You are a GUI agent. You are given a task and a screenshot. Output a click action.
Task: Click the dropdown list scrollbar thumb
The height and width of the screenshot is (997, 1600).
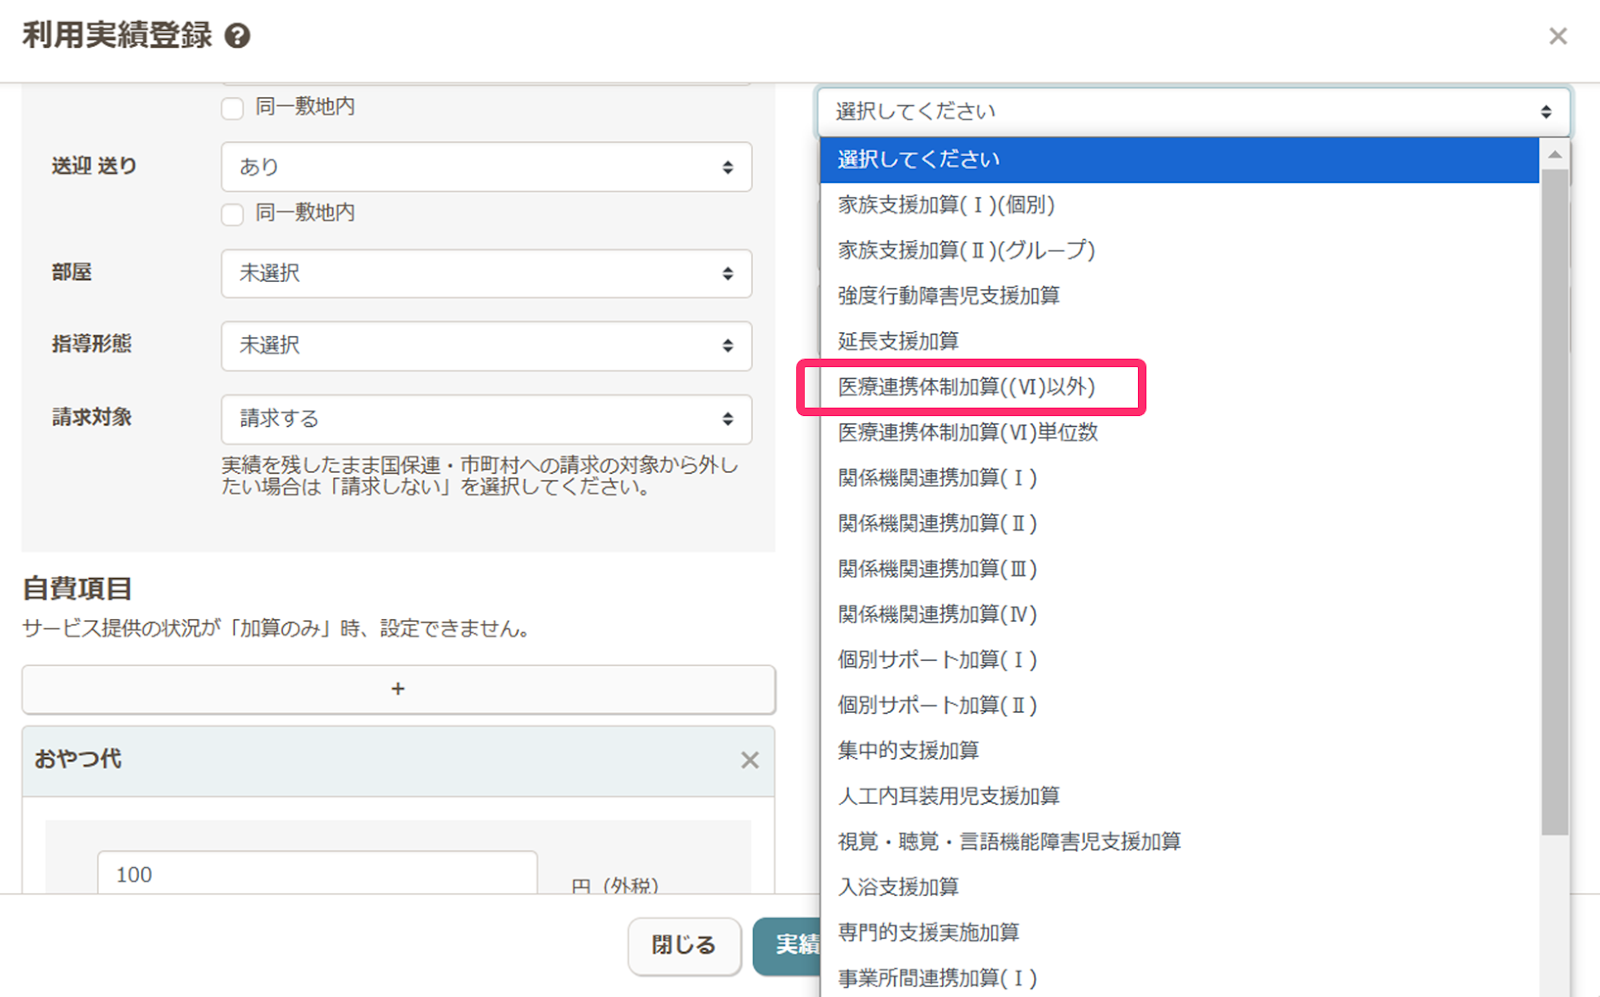tap(1554, 500)
